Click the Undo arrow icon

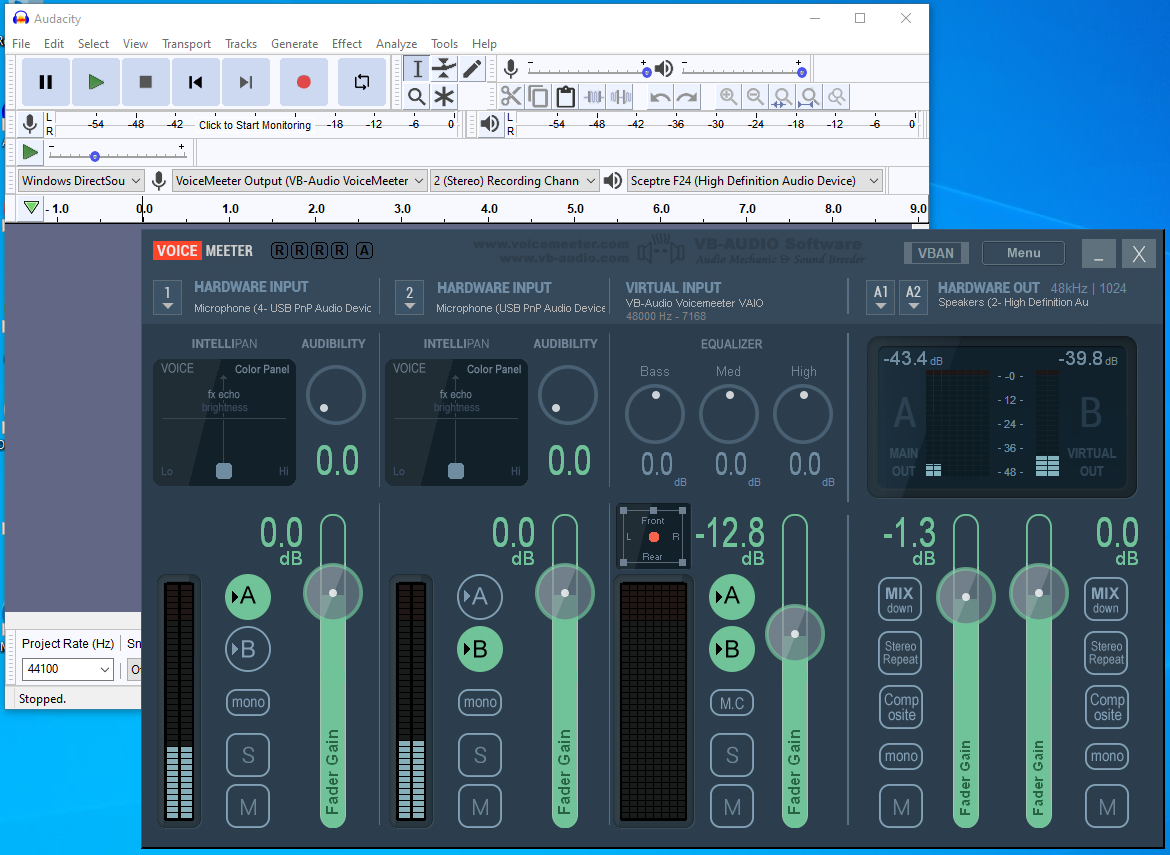[660, 96]
